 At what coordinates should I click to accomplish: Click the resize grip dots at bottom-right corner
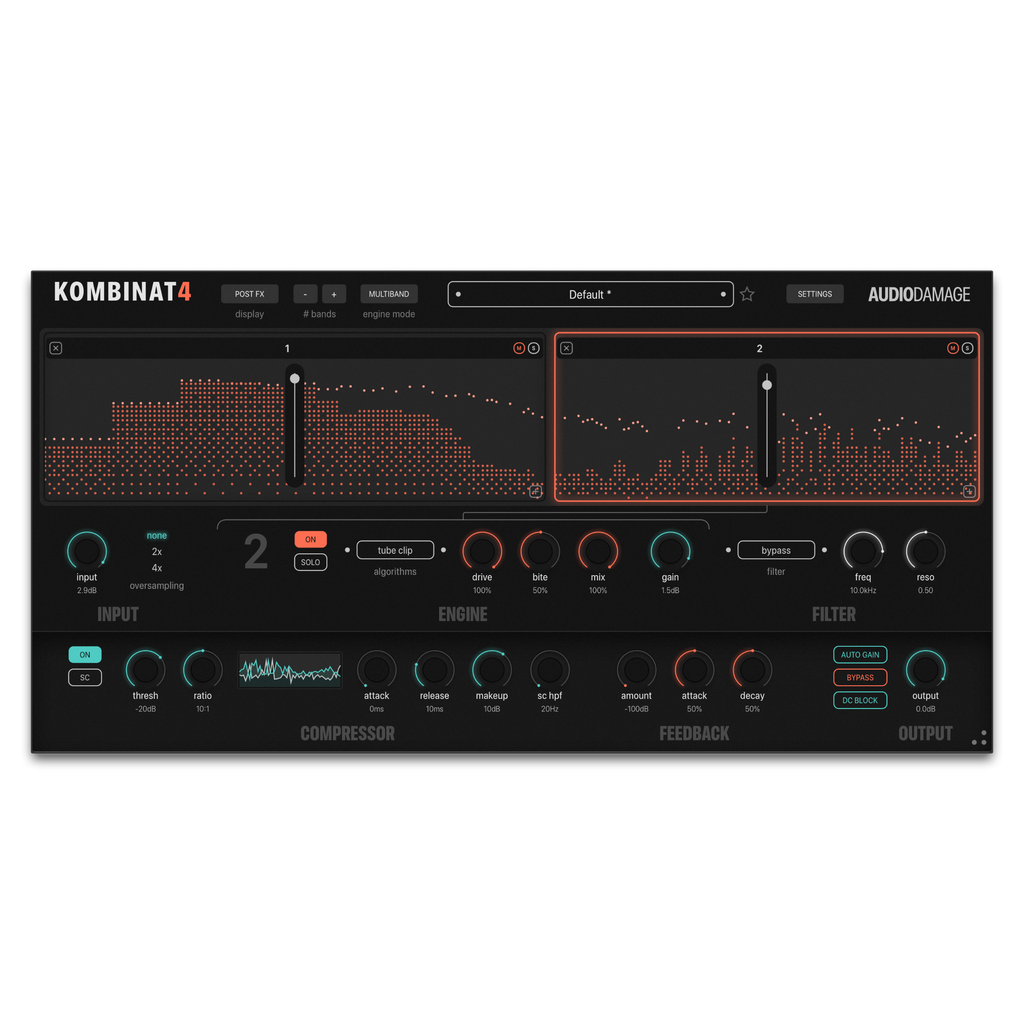[980, 738]
